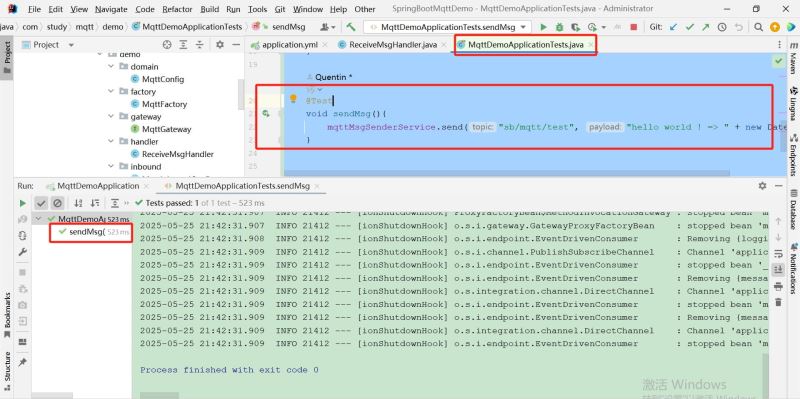
Task: Open the Refactor menu
Action: click(178, 9)
